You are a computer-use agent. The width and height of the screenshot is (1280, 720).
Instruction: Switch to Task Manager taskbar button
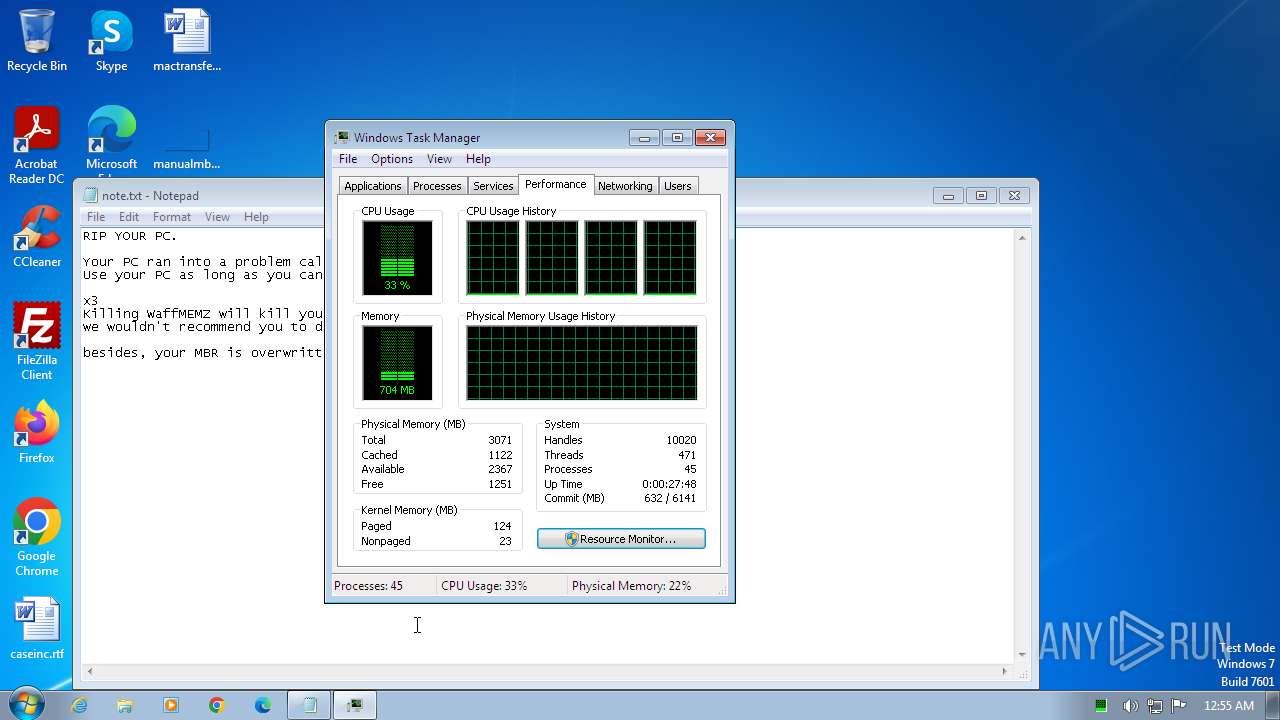pos(355,705)
